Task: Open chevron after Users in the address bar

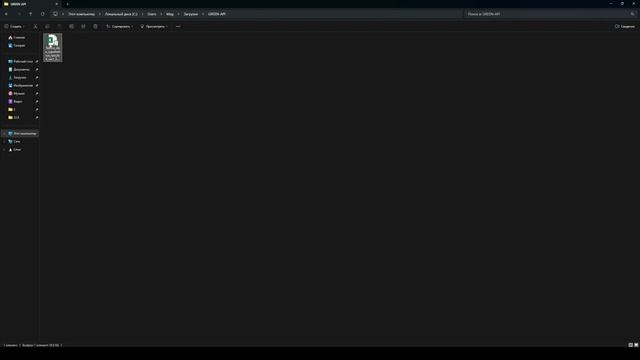Action: click(161, 14)
